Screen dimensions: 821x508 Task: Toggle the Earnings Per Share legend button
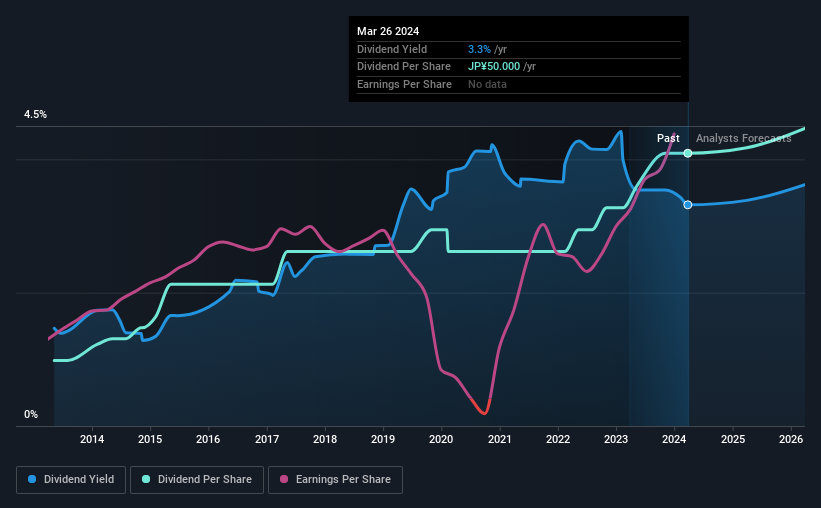[335, 480]
